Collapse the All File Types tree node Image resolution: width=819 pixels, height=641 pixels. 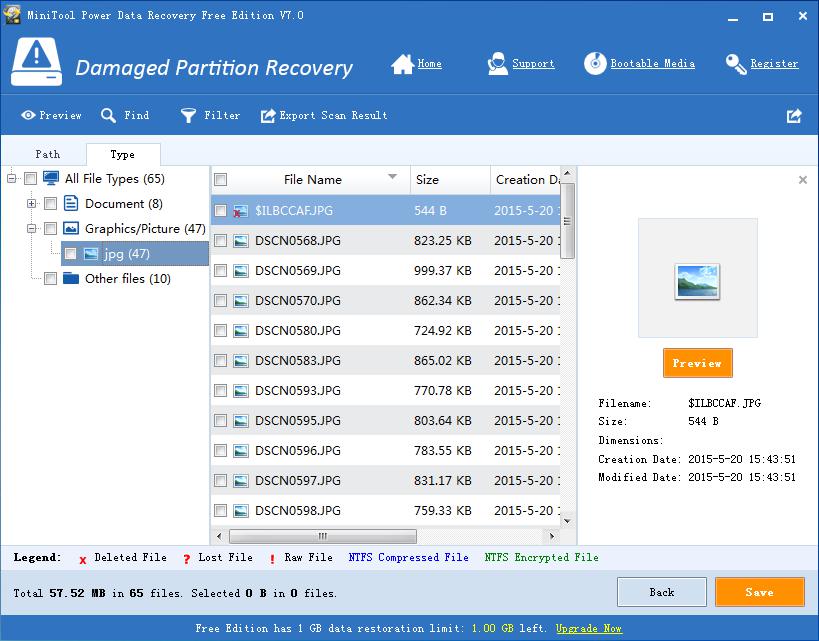pos(11,179)
